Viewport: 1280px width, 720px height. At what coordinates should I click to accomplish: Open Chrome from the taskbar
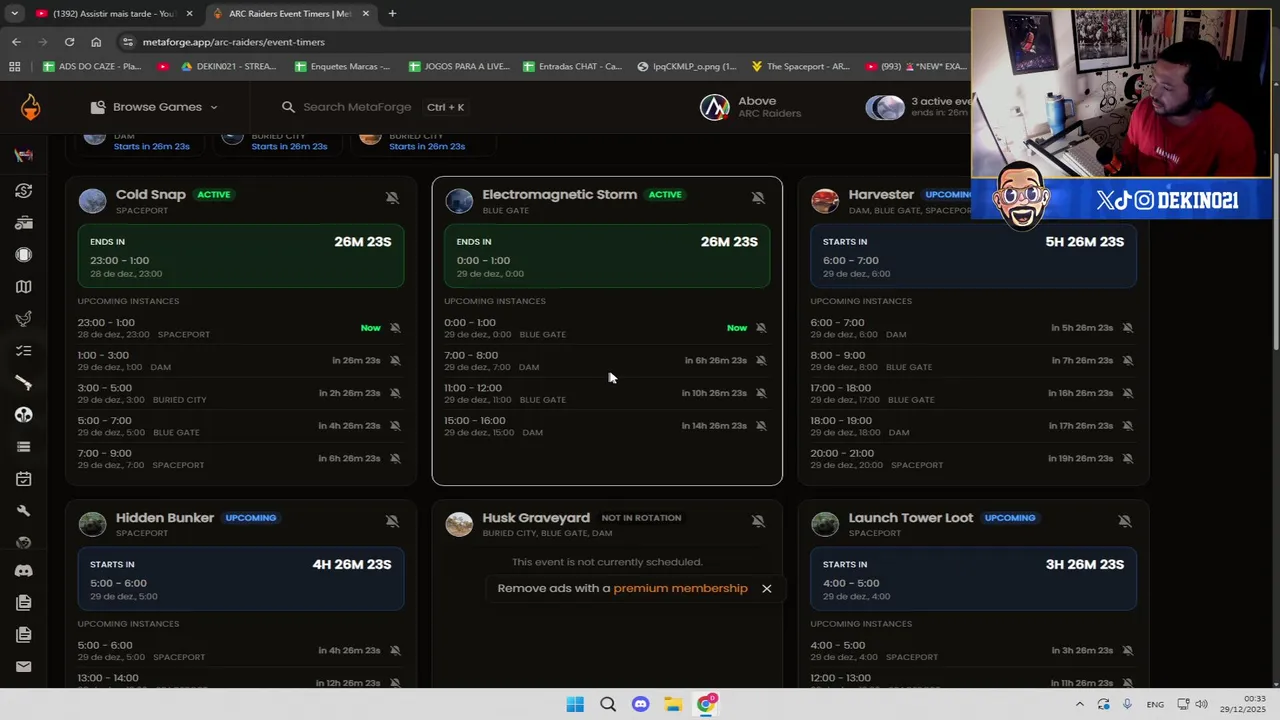(706, 704)
